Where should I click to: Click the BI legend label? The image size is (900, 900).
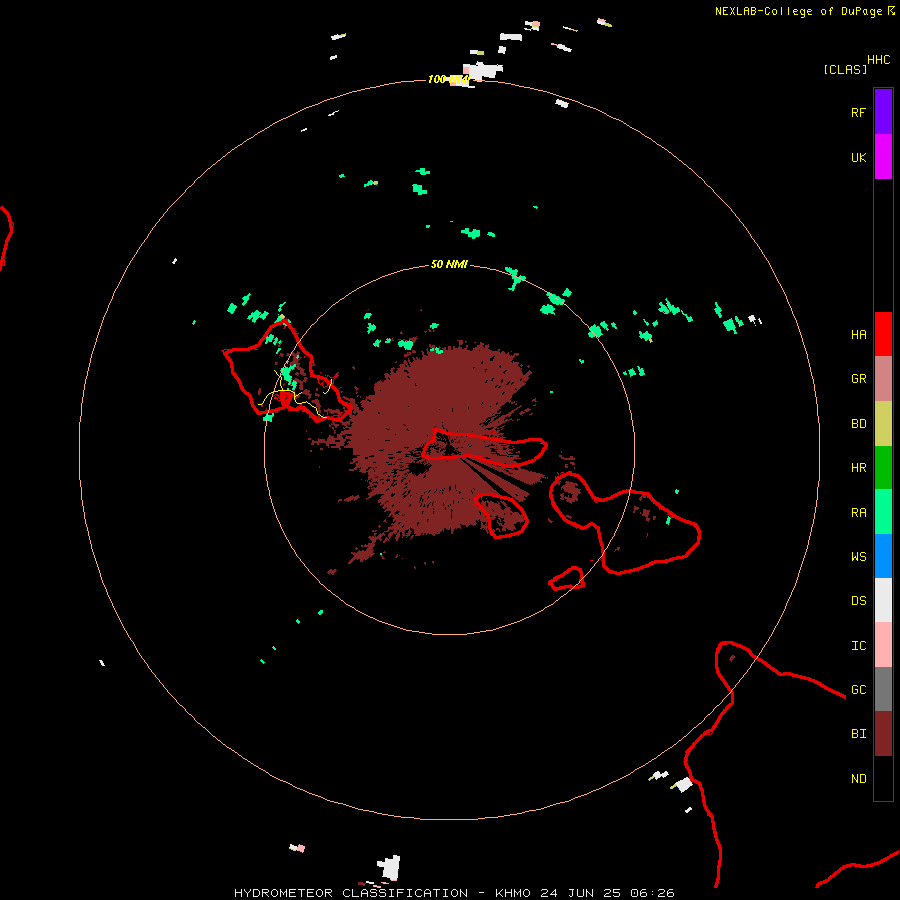coord(858,734)
